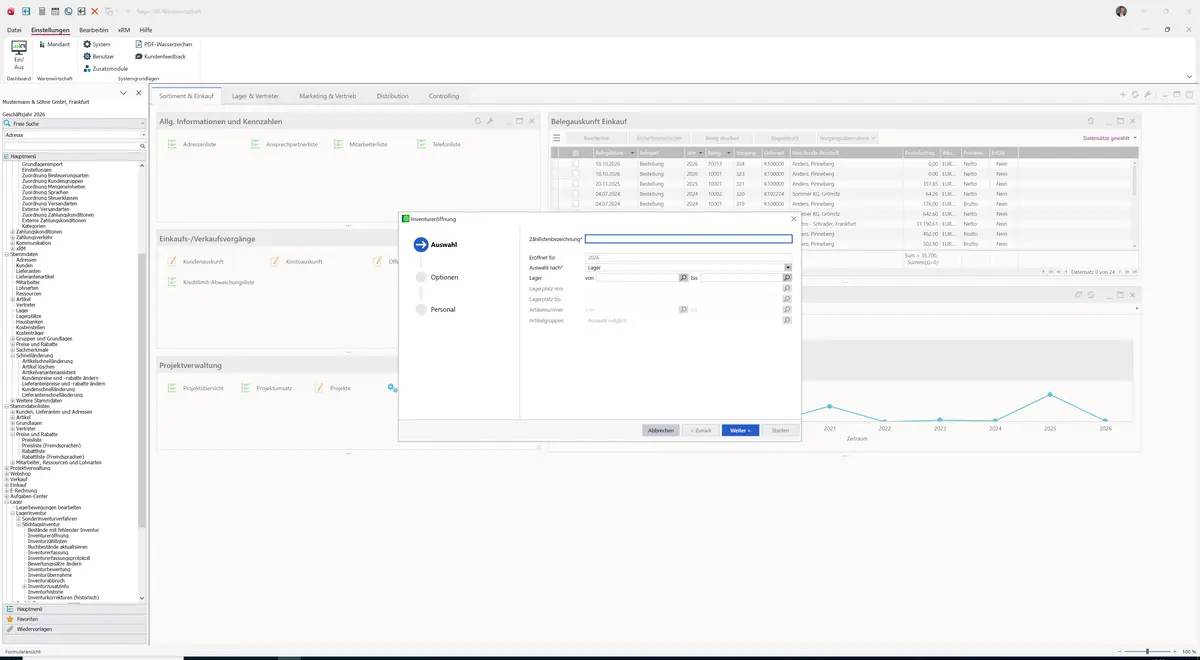Click the calendar icon in quick access toolbar
The image size is (1200, 660).
(x=54, y=11)
